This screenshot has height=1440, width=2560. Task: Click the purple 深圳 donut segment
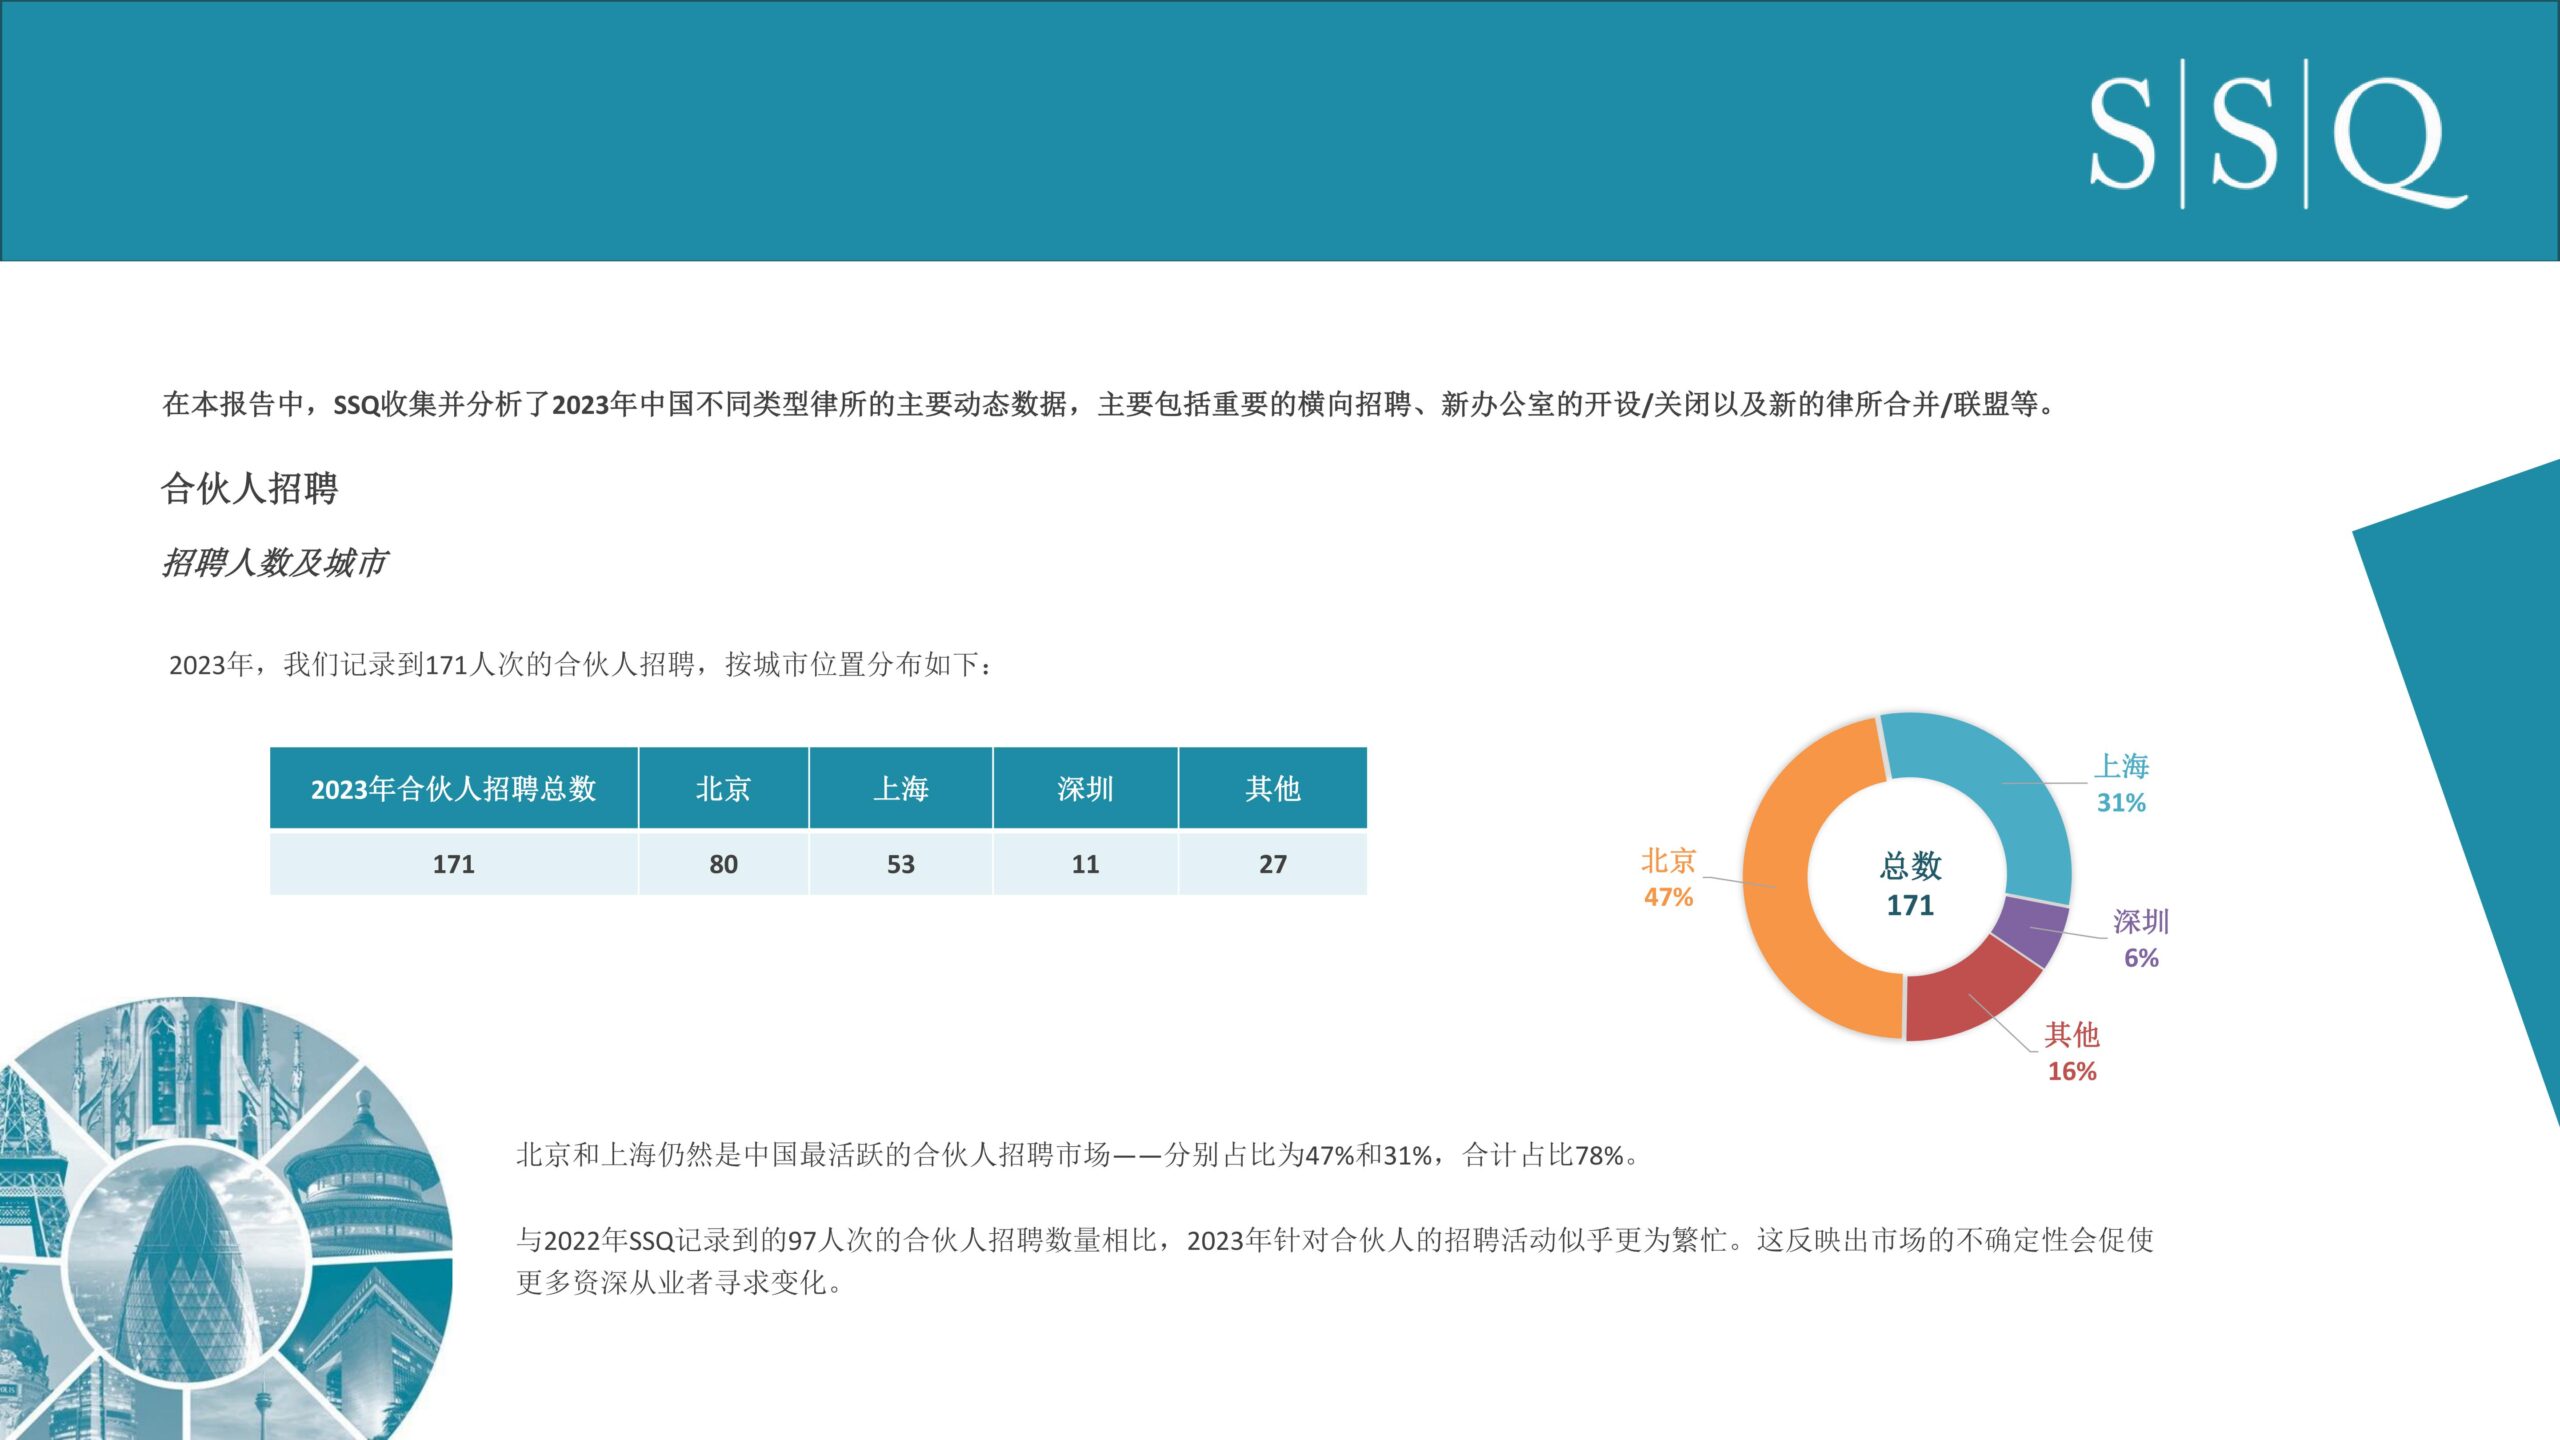coord(2030,932)
